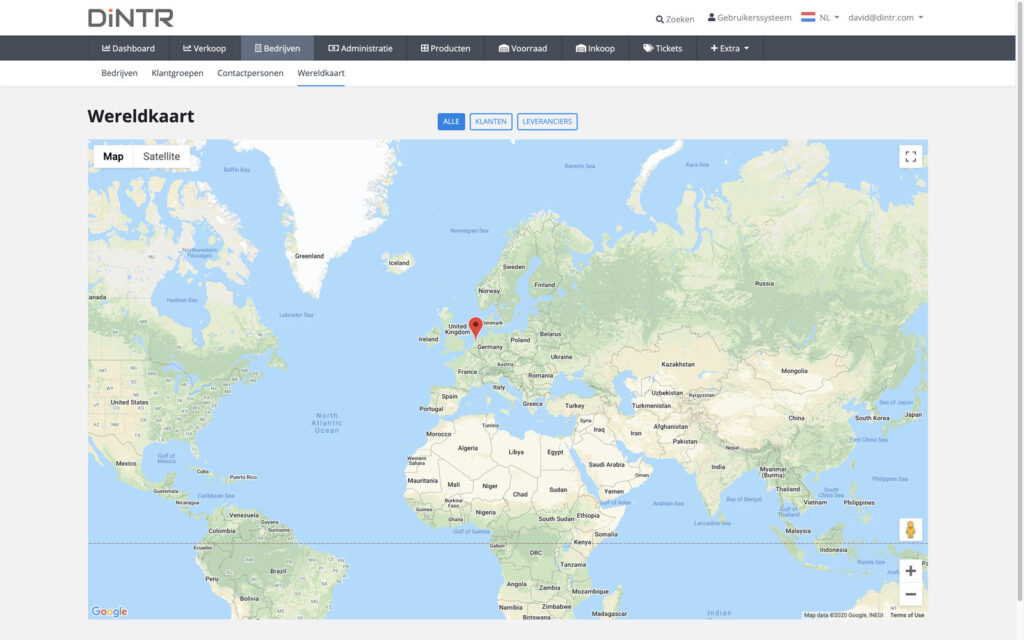Click the Turkey label on map

[x=575, y=406]
